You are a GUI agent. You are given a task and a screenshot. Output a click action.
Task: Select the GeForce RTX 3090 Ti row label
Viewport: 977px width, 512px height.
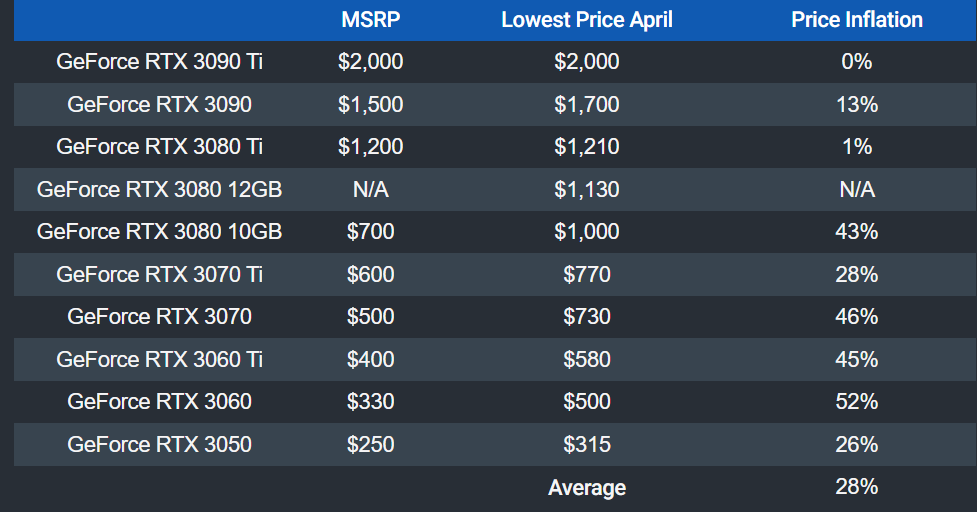coord(160,62)
